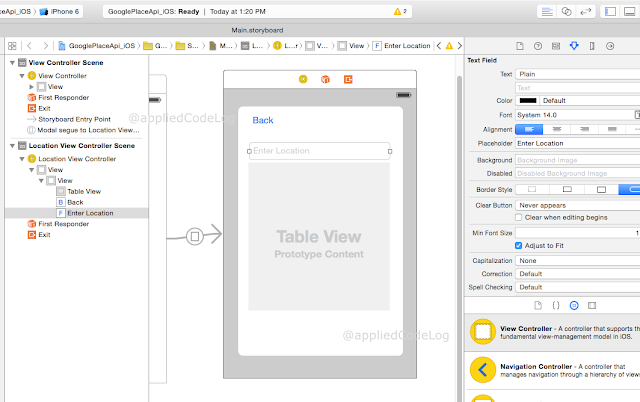Choose no border style
The width and height of the screenshot is (640, 402).
click(x=532, y=189)
